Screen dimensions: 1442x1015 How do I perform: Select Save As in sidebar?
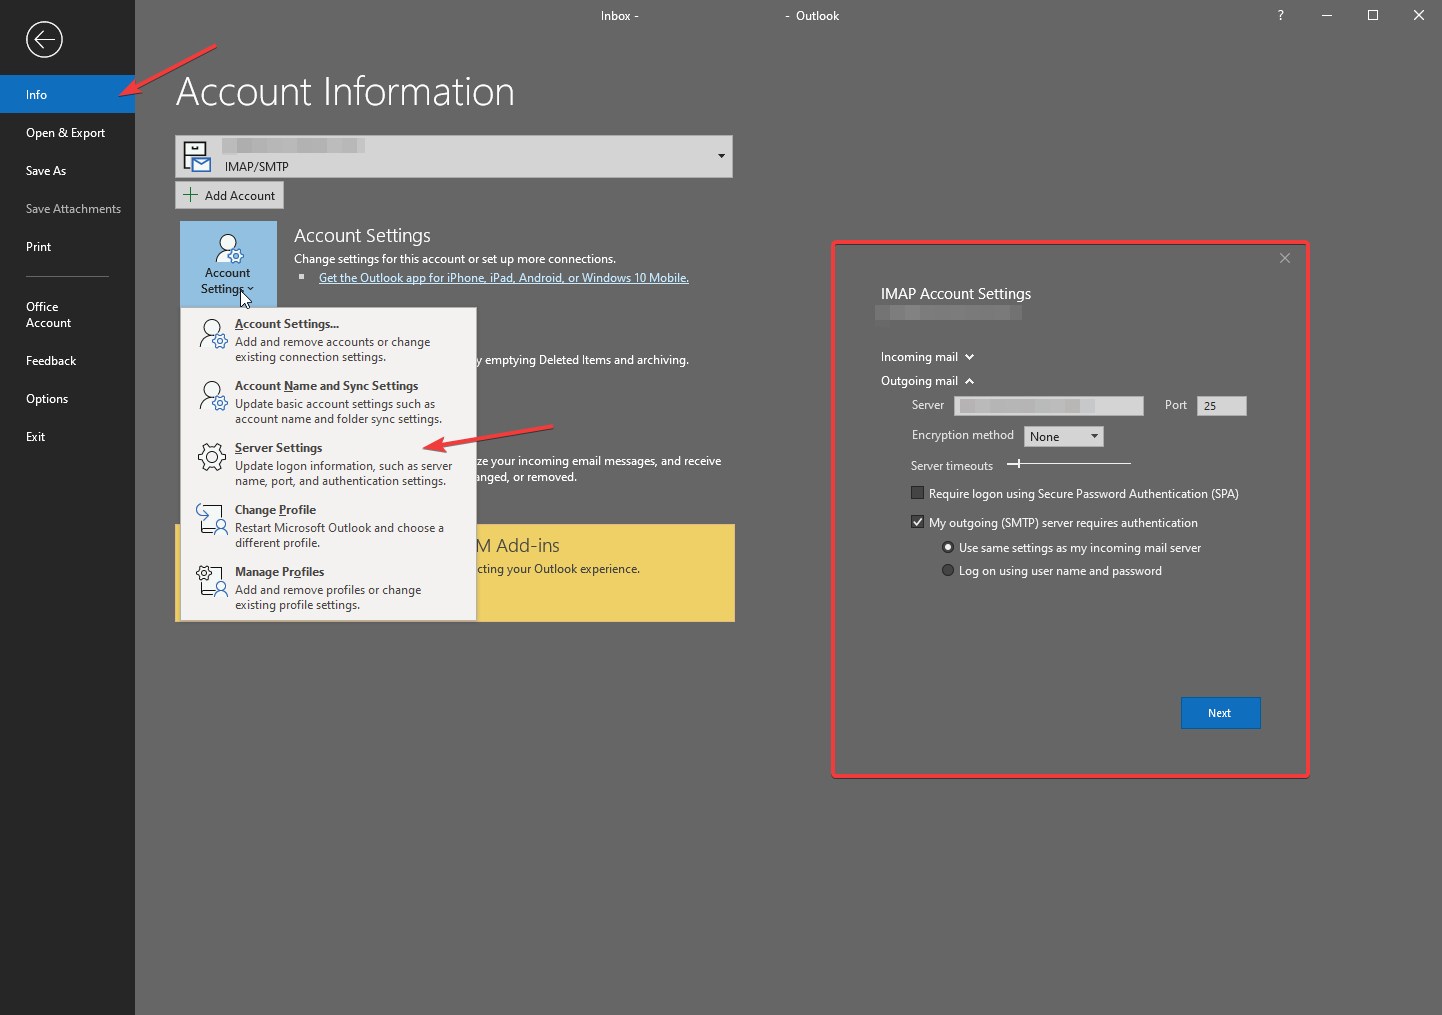tap(67, 171)
